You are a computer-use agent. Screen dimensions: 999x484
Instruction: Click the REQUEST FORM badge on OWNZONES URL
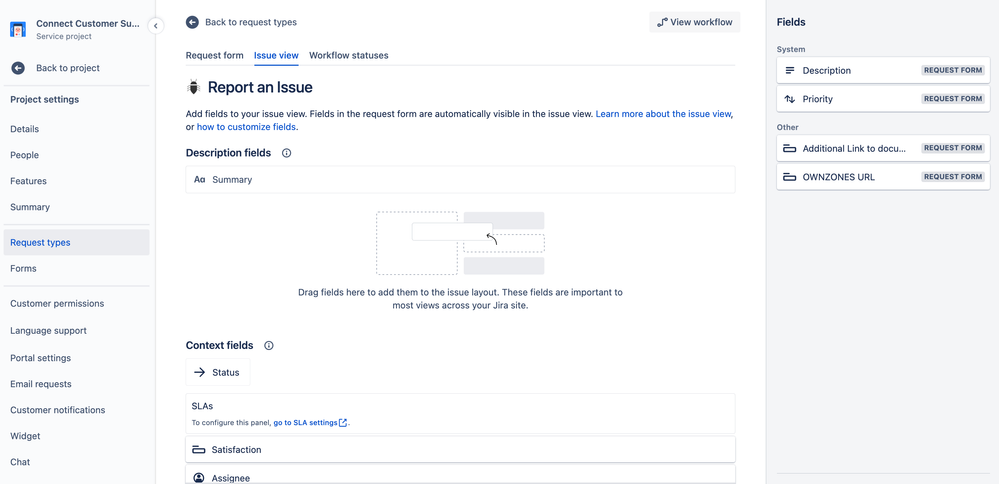click(x=952, y=176)
